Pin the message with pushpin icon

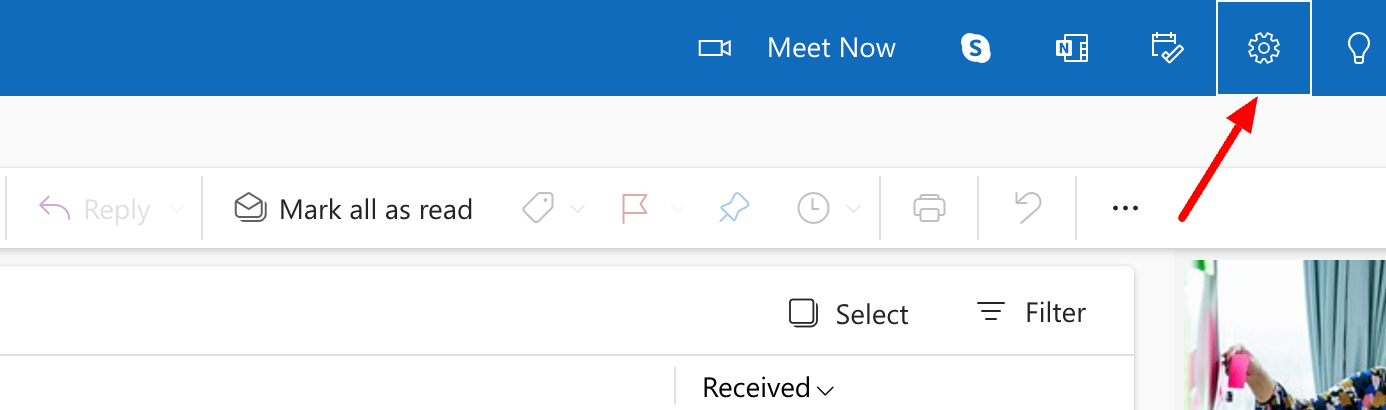[734, 208]
